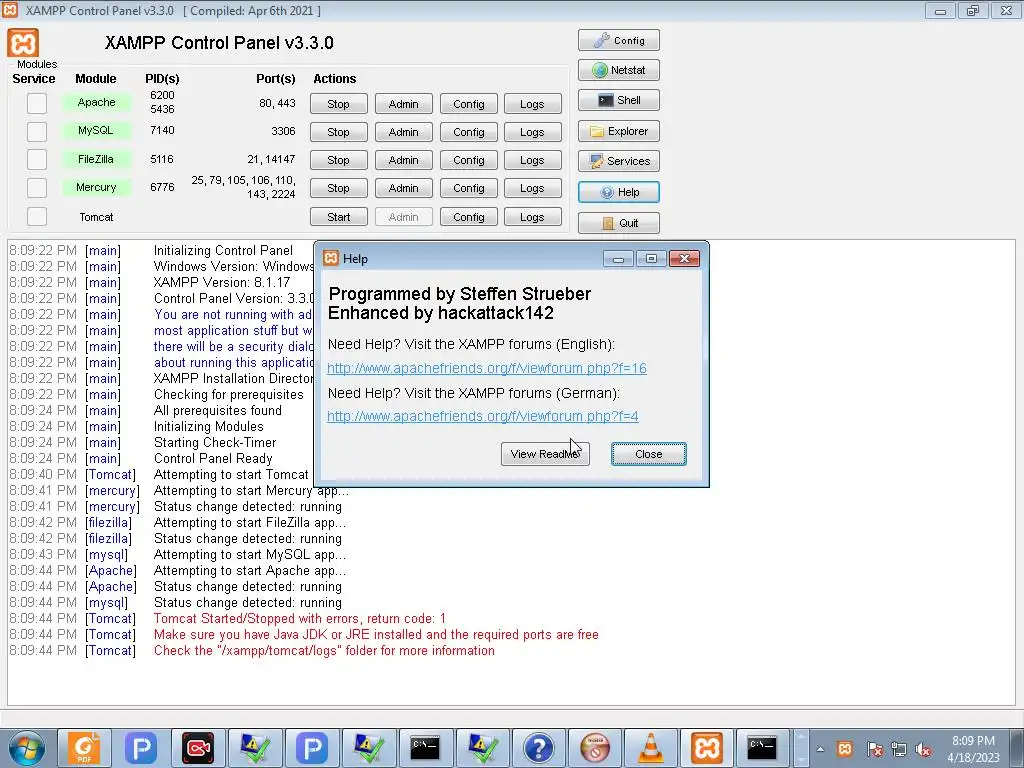Open the German XAMPP forum link
Image resolution: width=1024 pixels, height=768 pixels.
(x=483, y=417)
